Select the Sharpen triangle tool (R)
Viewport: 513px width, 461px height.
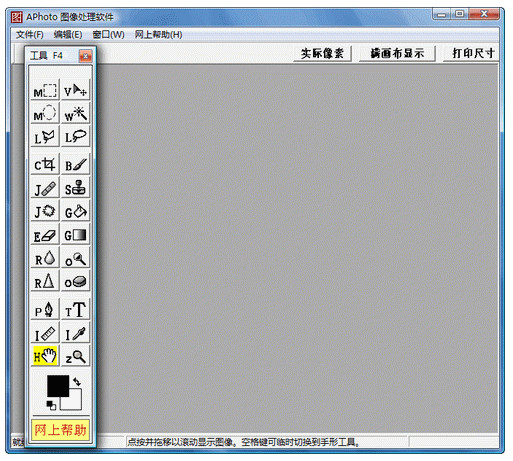coord(45,281)
